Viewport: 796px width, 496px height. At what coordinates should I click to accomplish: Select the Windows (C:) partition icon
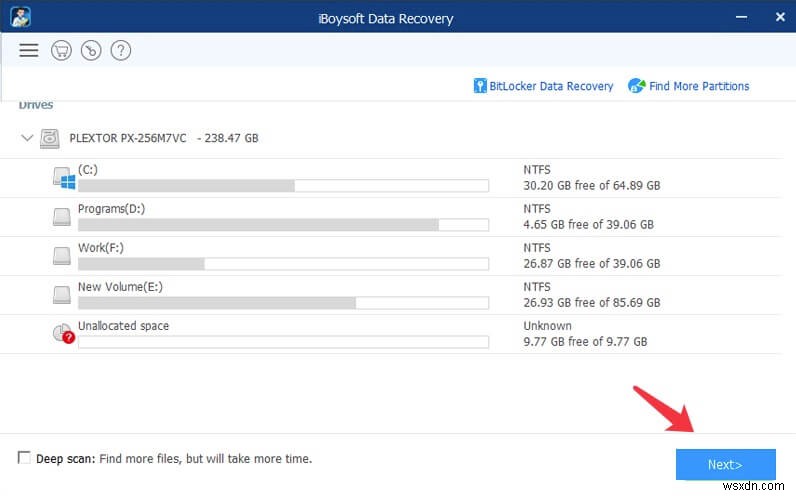[x=64, y=178]
